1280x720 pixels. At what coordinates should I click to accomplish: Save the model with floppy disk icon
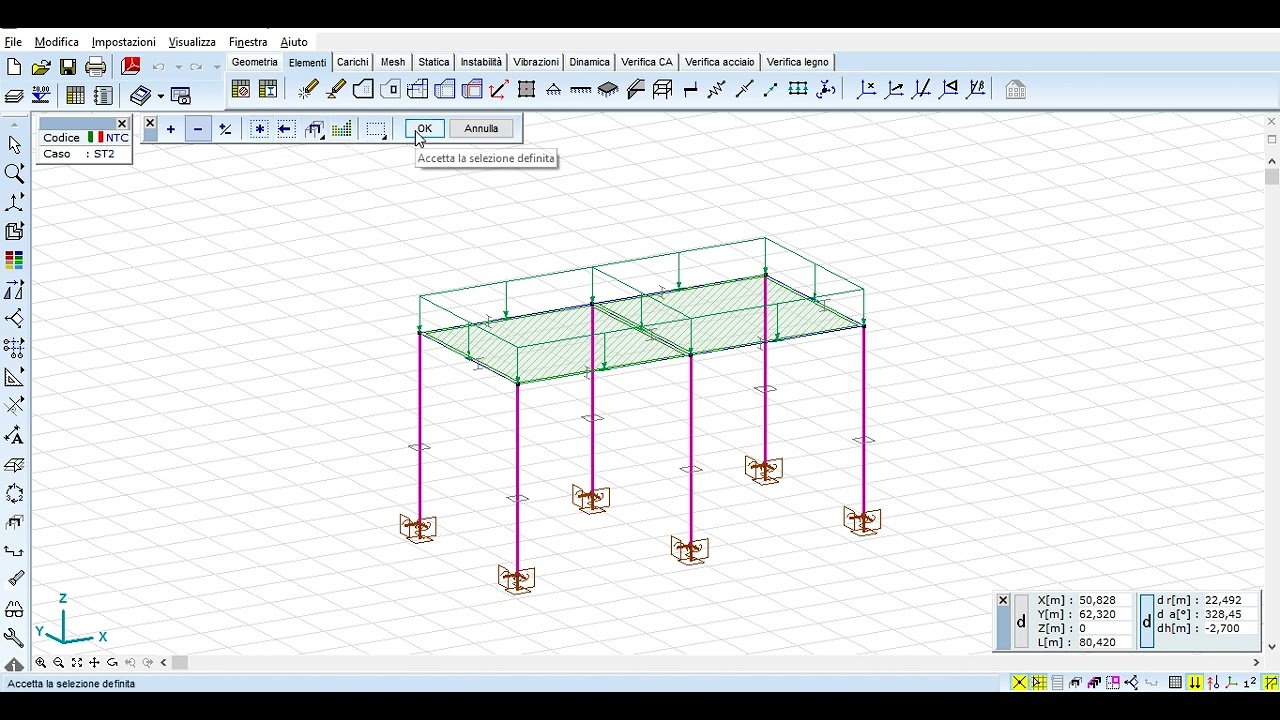point(68,67)
